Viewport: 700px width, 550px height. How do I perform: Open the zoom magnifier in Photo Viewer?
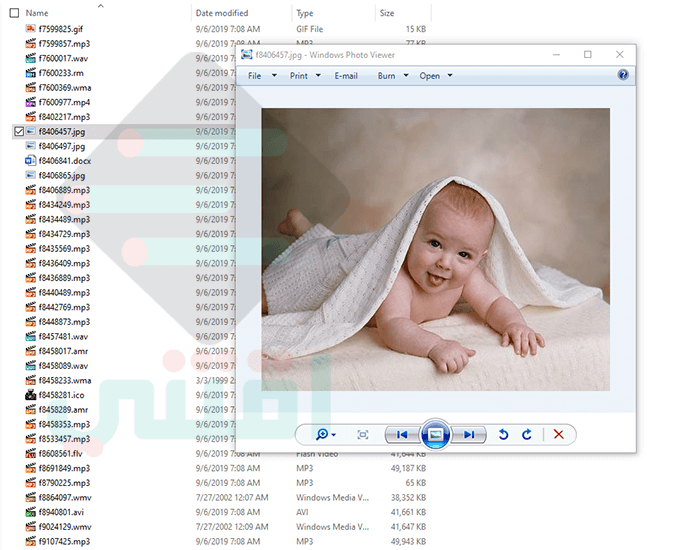(x=322, y=434)
